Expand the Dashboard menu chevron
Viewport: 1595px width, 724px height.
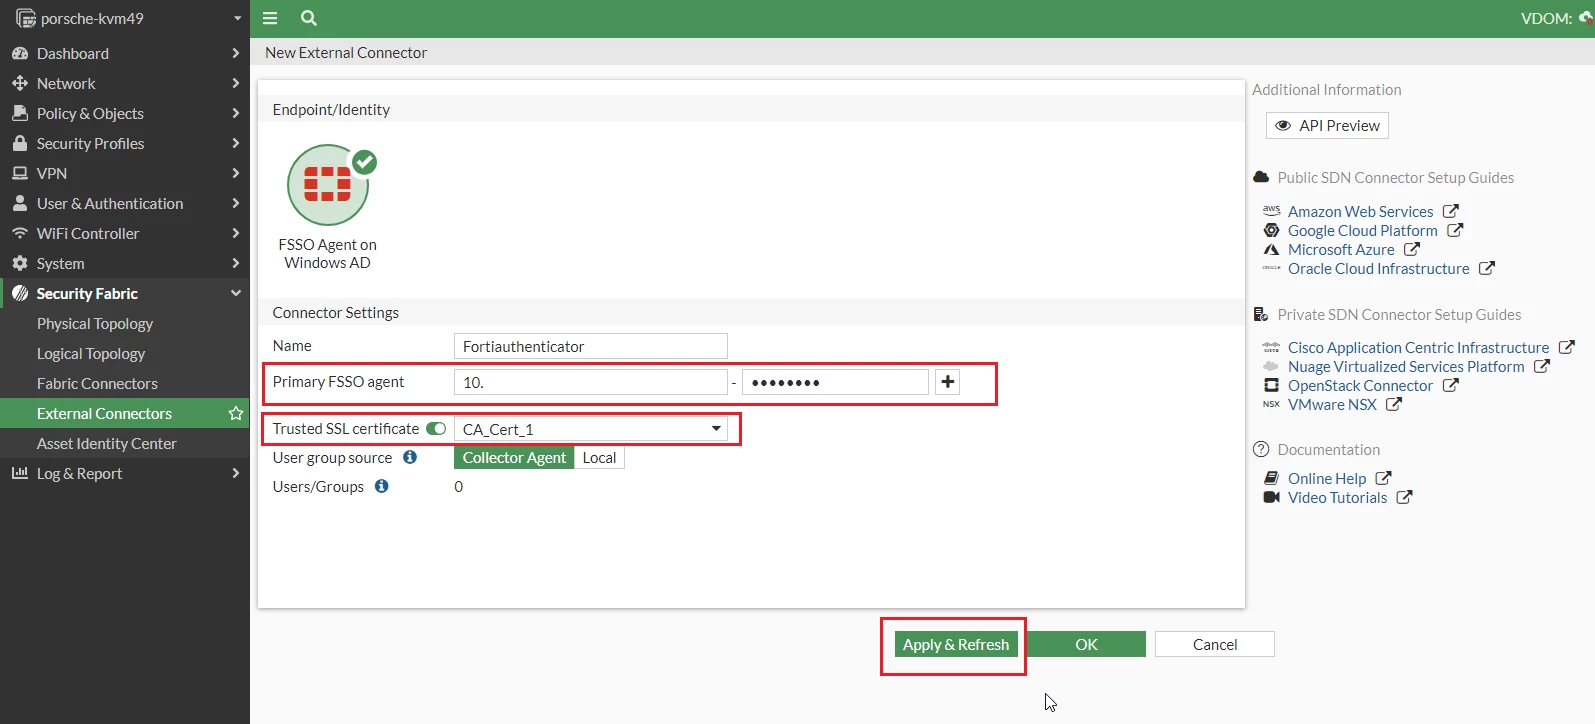236,53
